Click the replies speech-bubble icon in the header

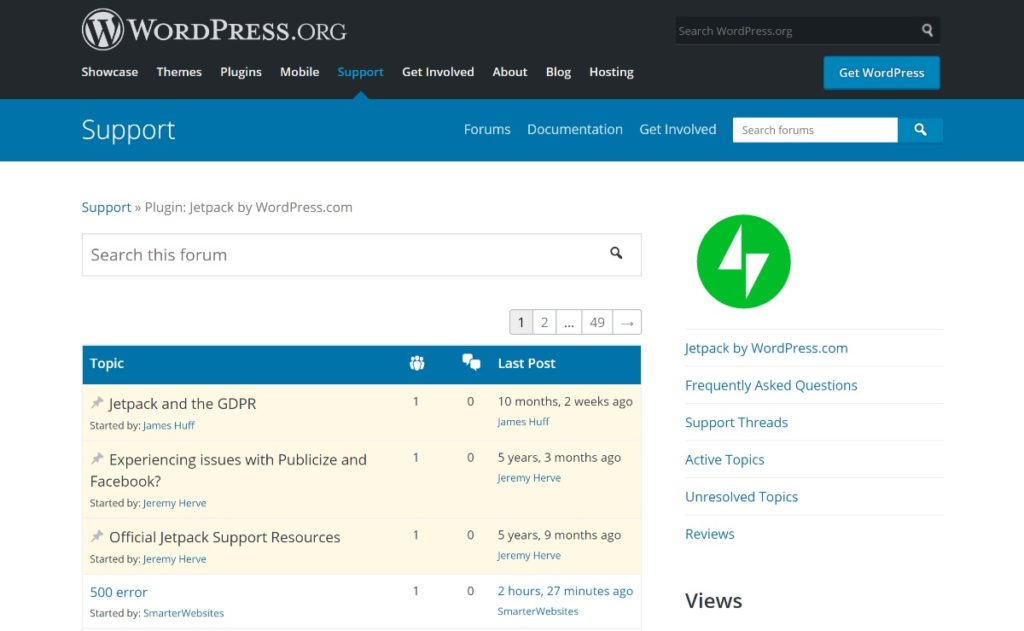[471, 362]
